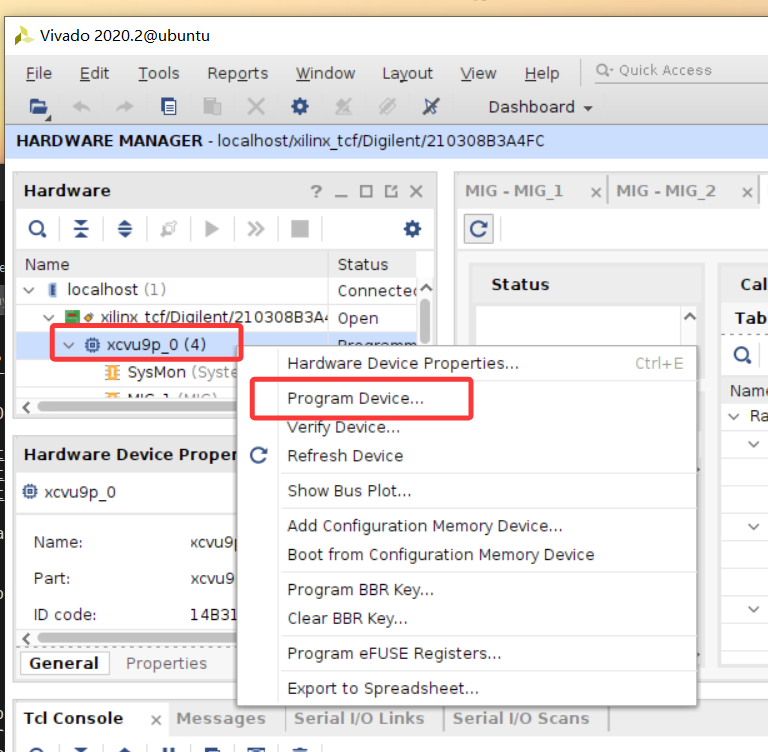
Task: Close the MIG - MIG_1 tab
Action: [x=596, y=192]
